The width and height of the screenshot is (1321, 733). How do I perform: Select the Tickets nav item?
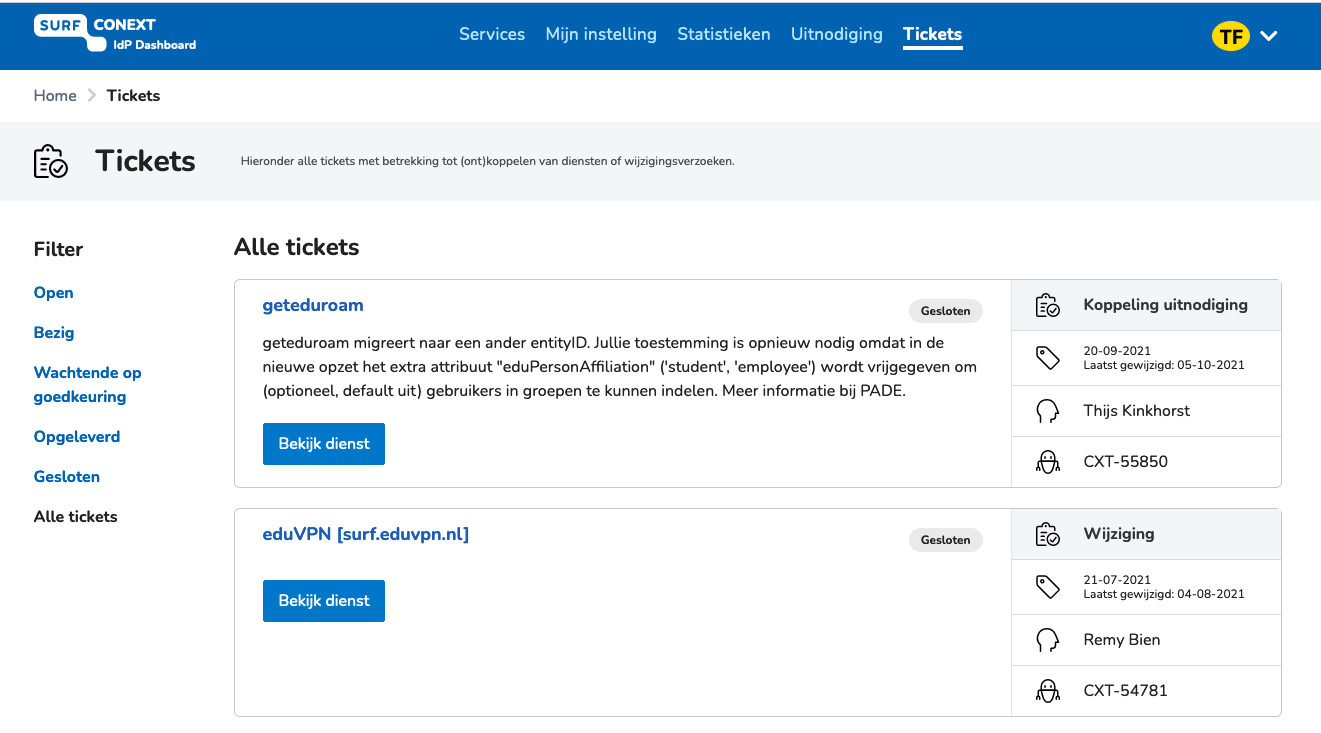tap(932, 34)
